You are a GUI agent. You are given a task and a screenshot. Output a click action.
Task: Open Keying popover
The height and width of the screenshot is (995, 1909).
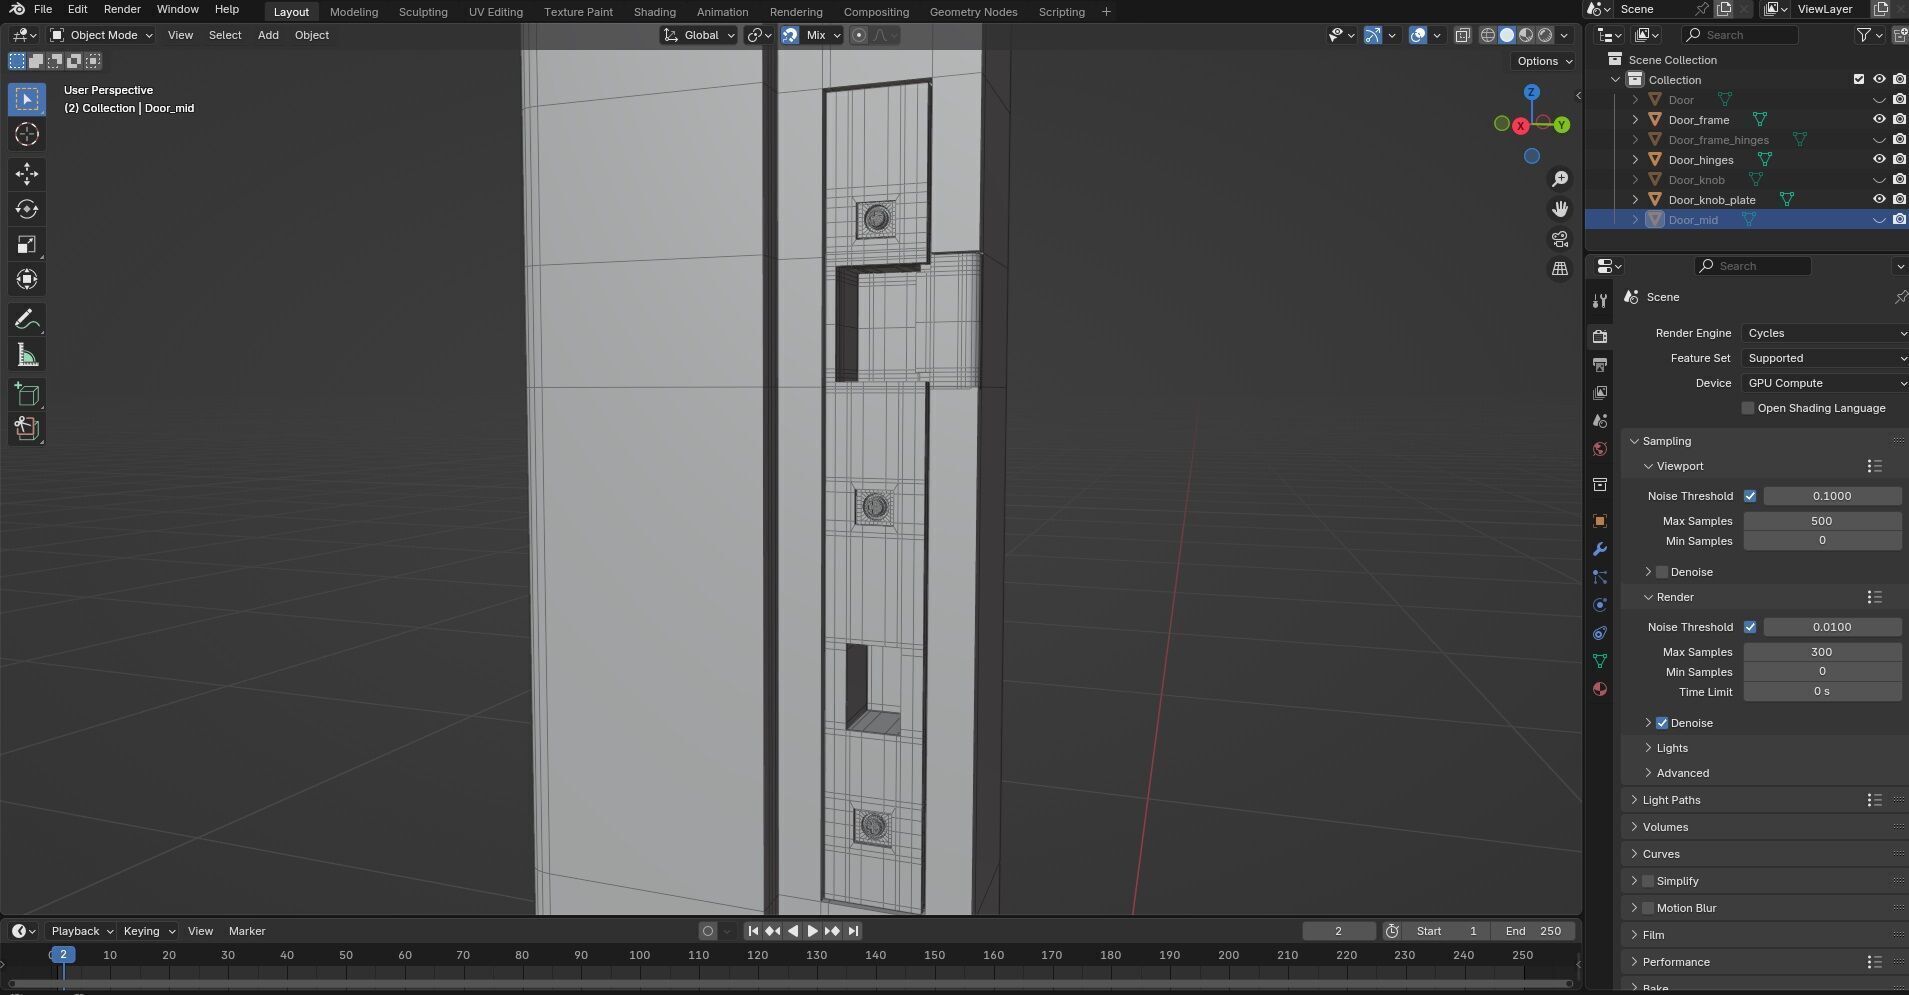pyautogui.click(x=148, y=931)
